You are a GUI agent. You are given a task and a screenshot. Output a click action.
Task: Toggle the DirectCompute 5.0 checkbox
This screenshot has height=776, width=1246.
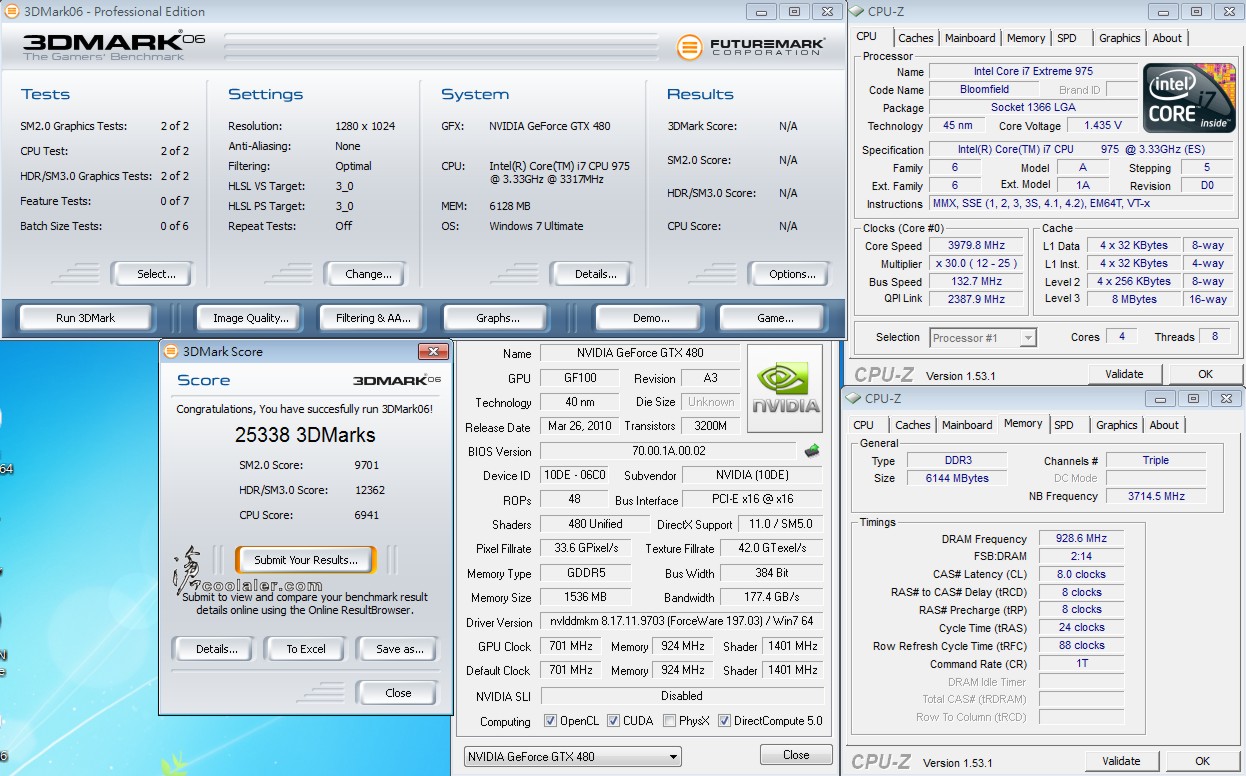(725, 721)
